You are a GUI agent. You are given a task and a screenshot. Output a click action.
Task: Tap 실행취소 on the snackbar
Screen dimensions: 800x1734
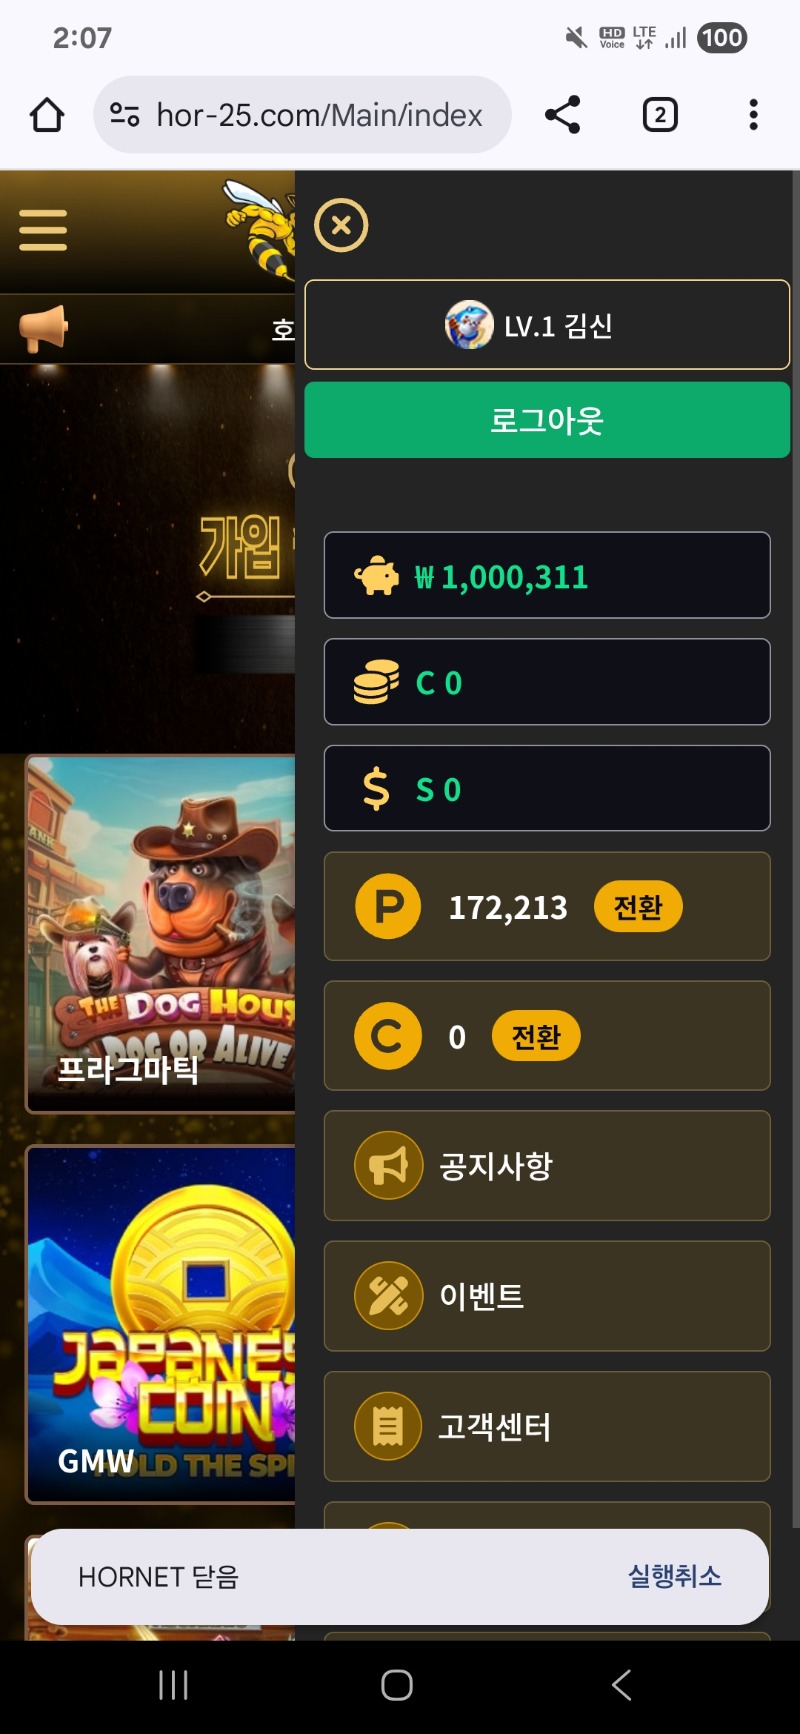click(675, 1577)
